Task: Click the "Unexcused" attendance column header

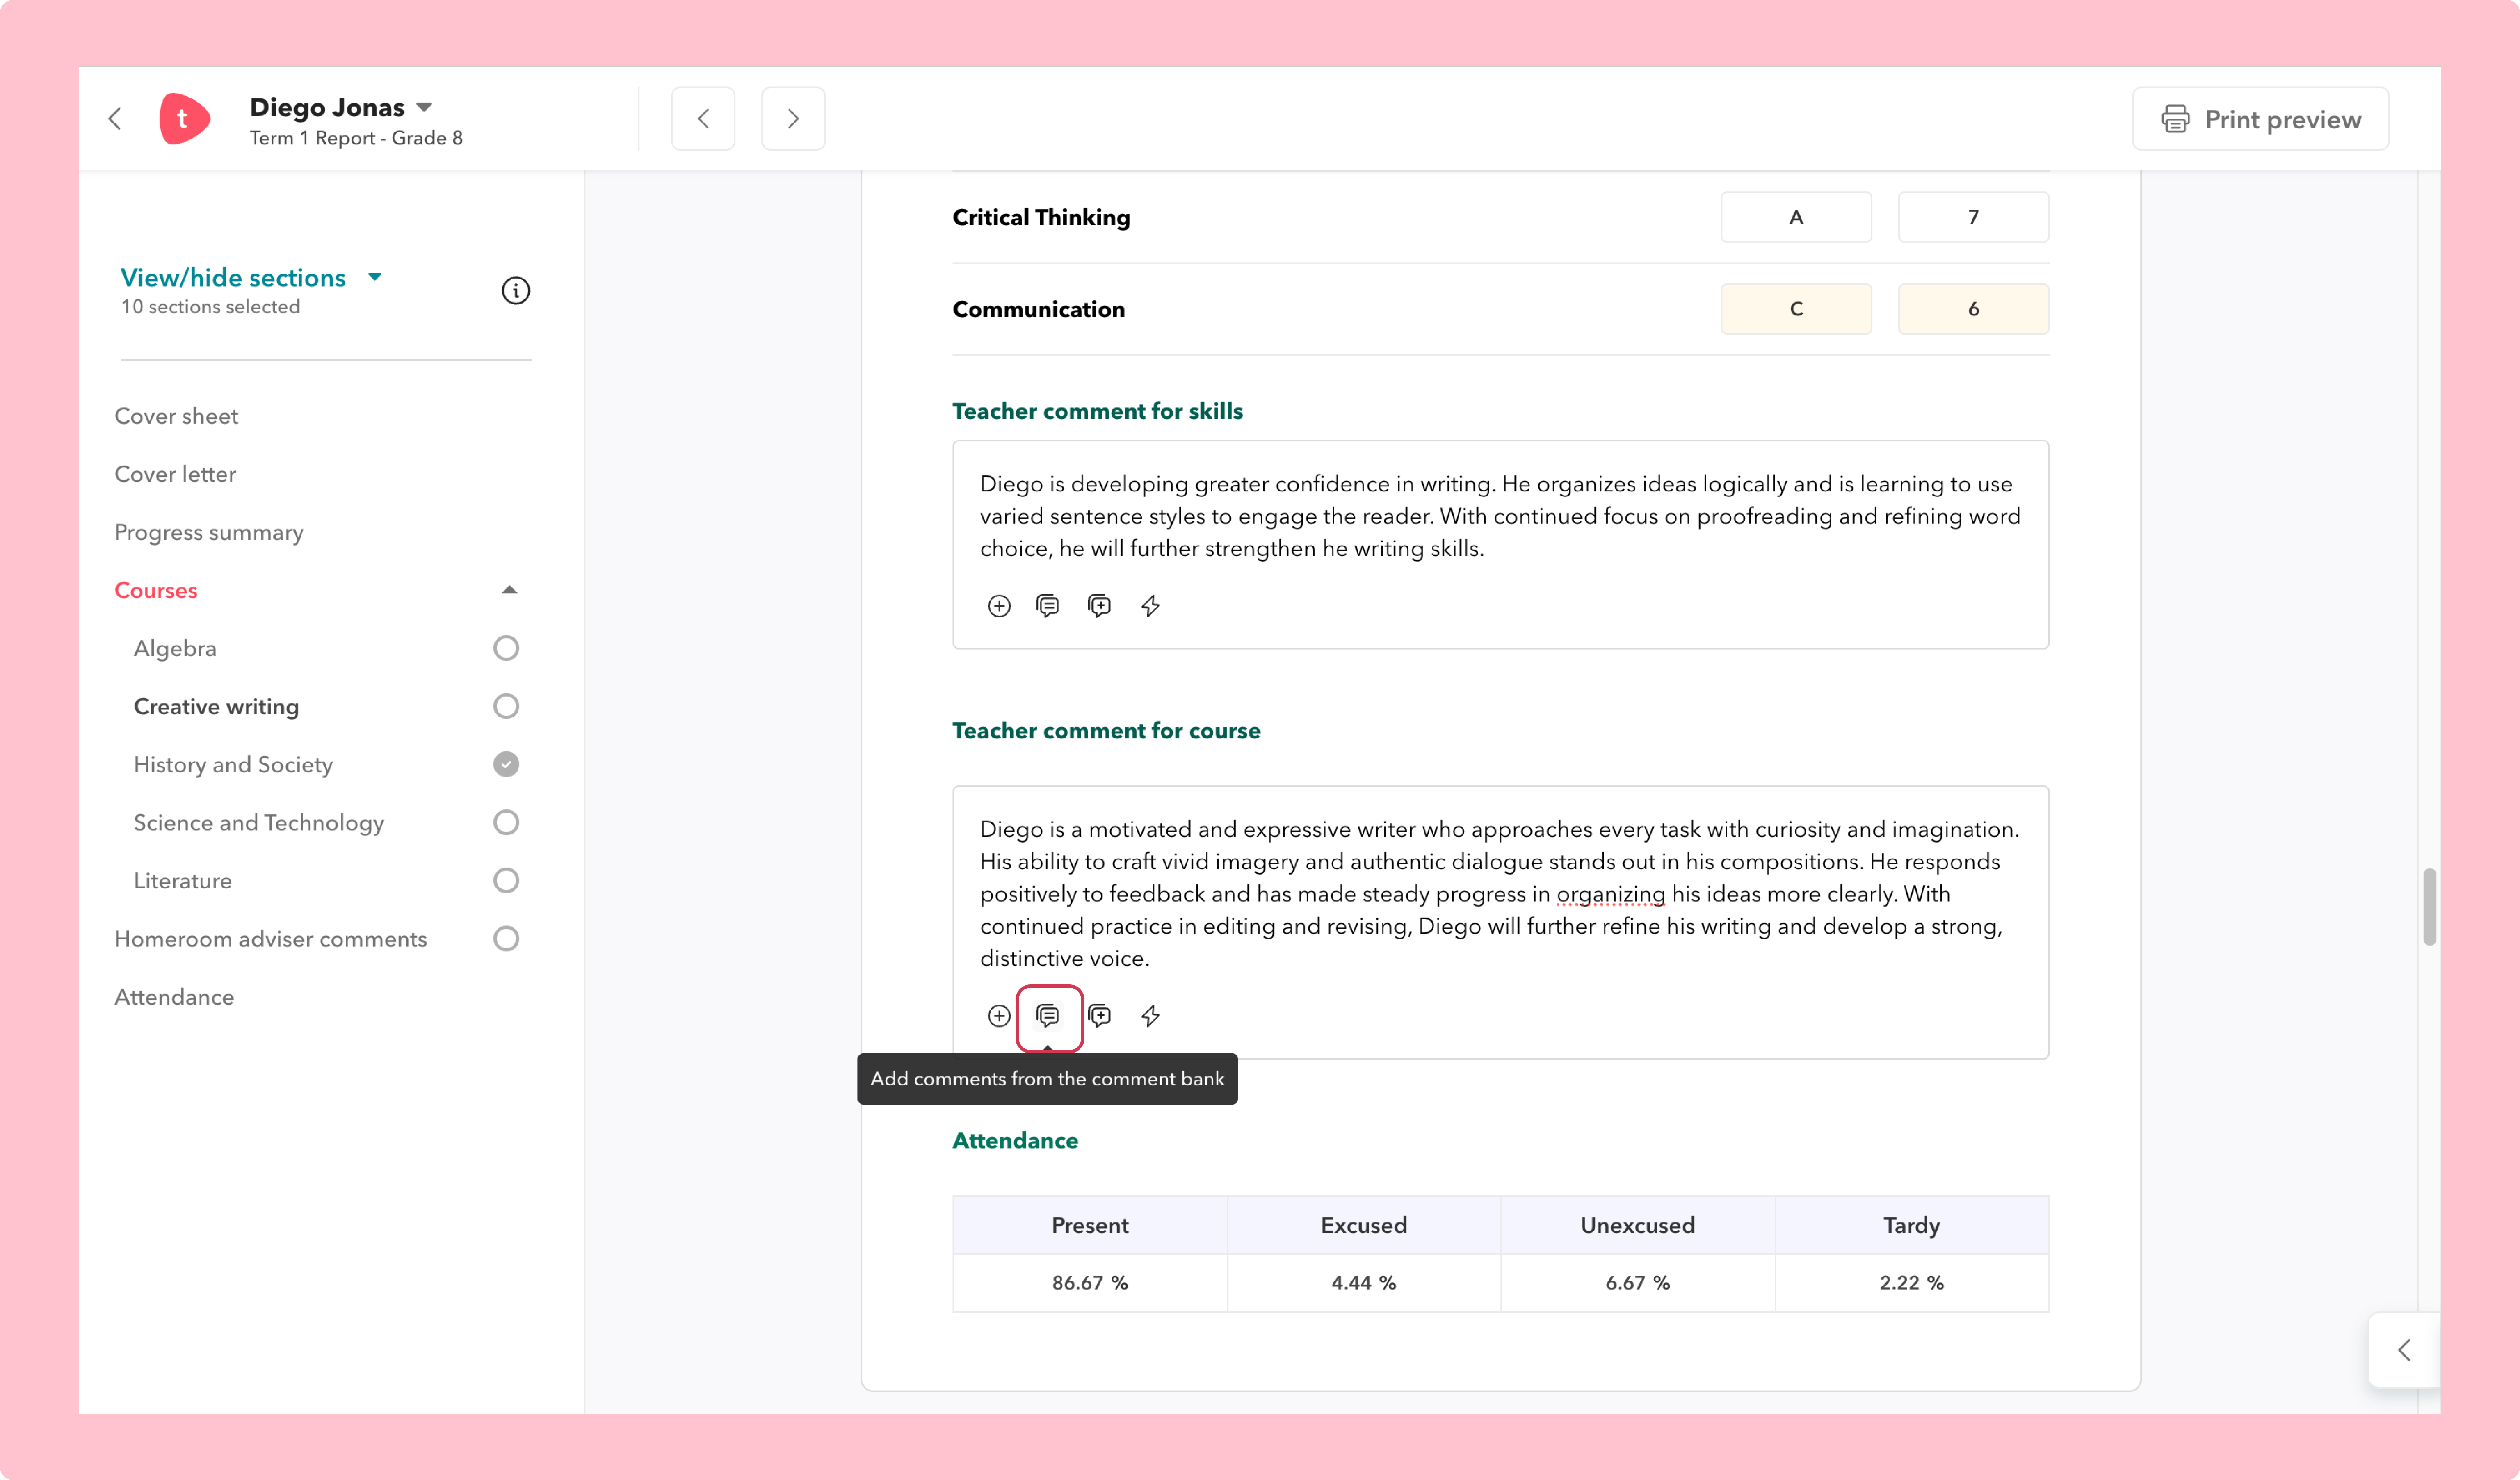Action: pyautogui.click(x=1638, y=1225)
